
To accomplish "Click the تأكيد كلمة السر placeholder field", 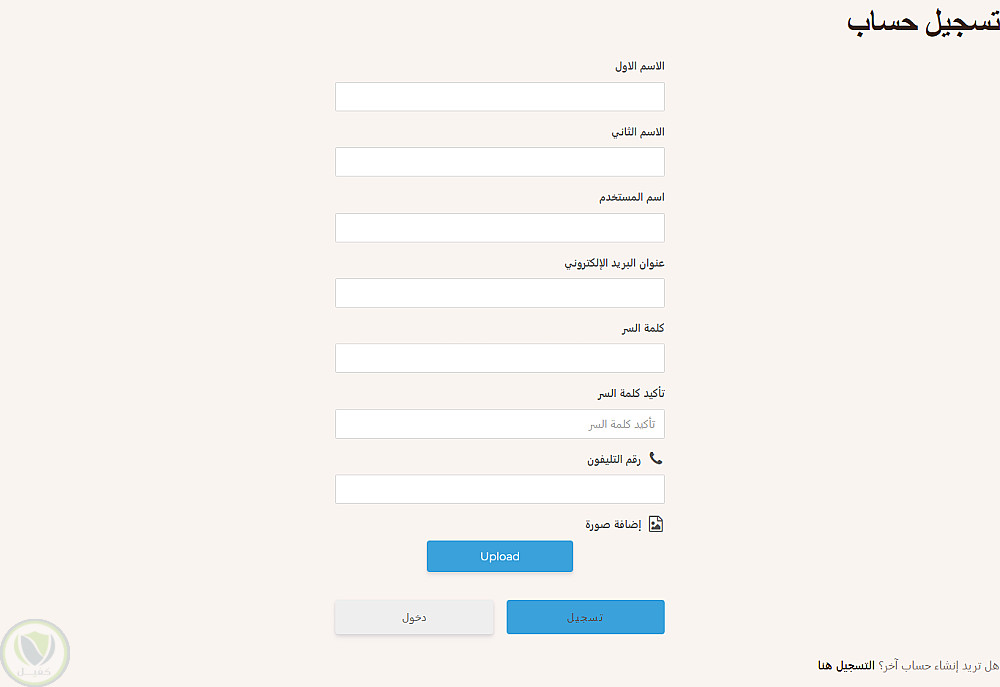I will click(x=499, y=424).
